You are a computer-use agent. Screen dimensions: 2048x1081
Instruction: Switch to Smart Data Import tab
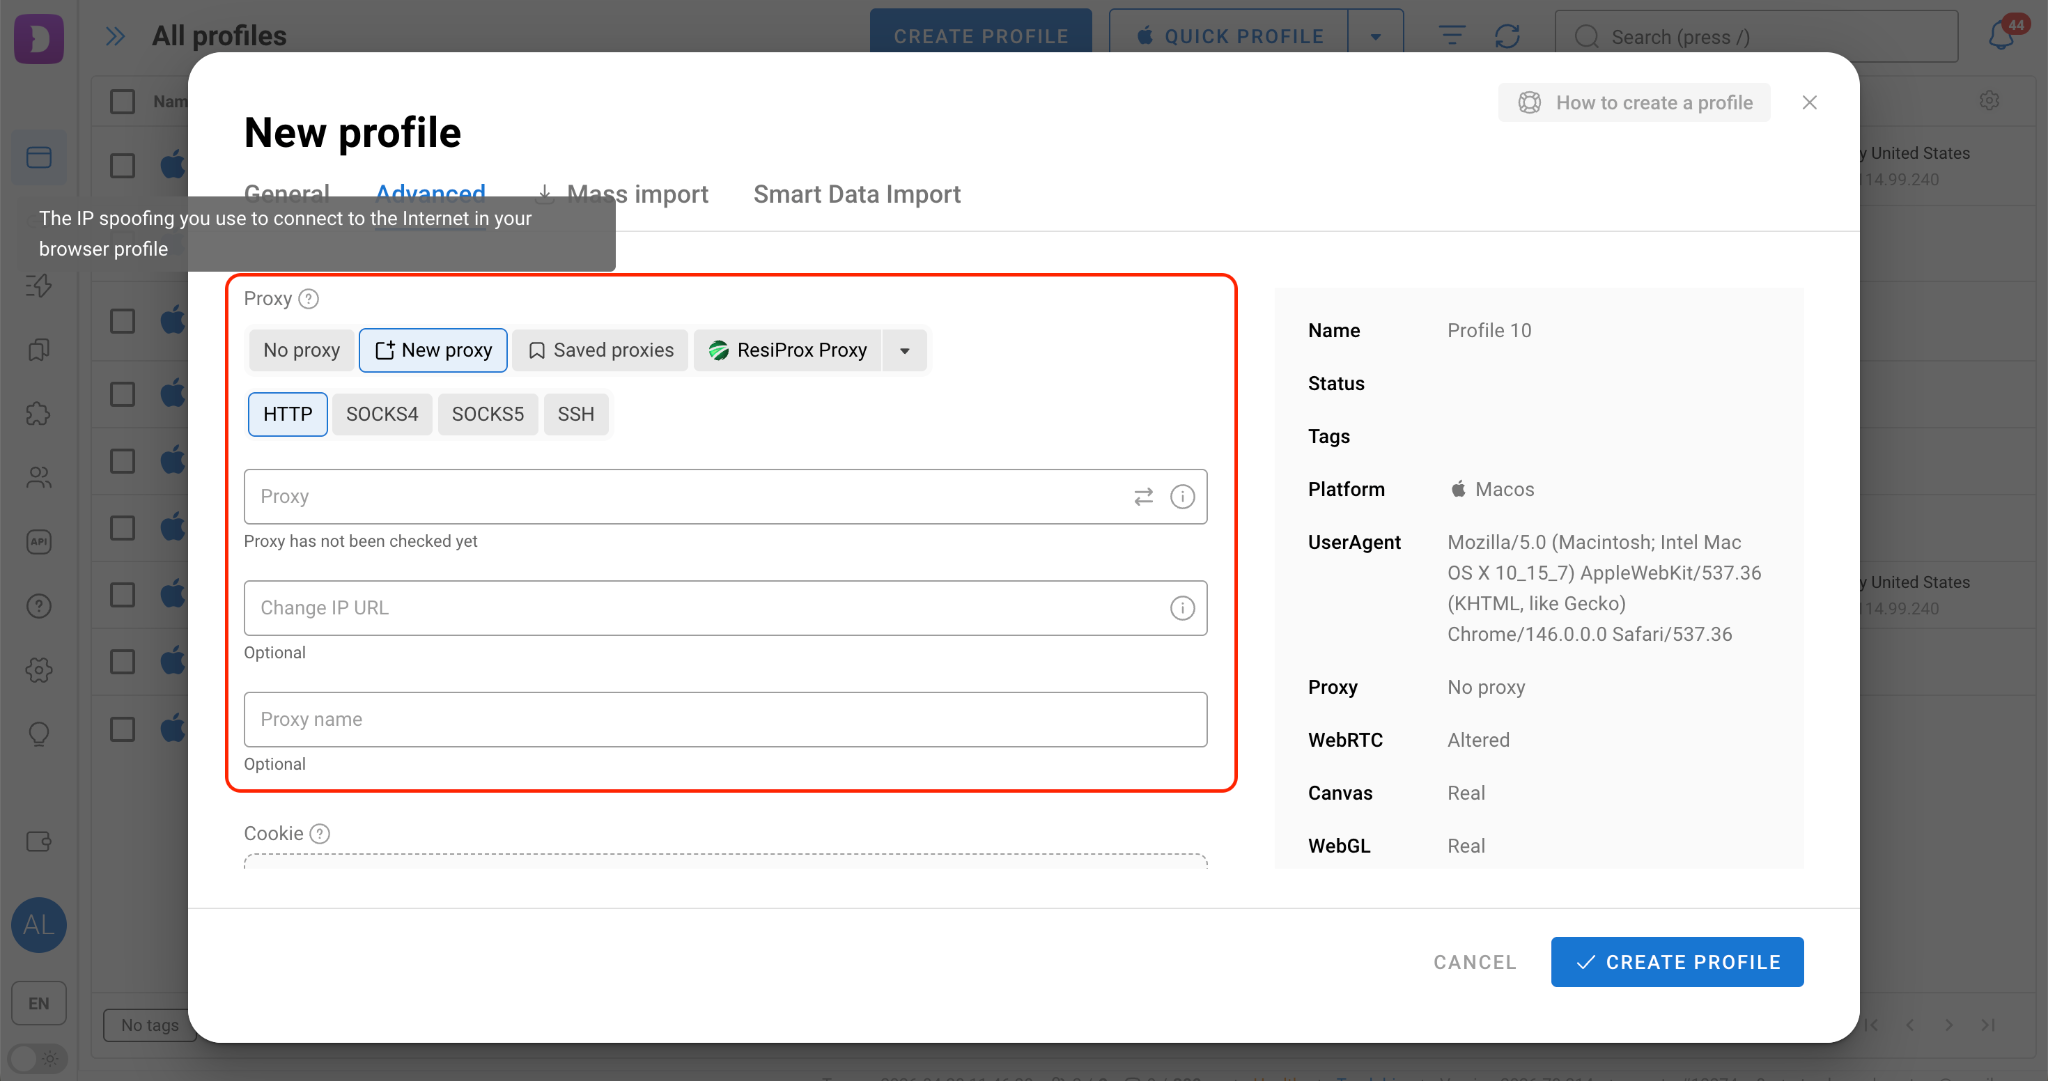click(x=857, y=194)
